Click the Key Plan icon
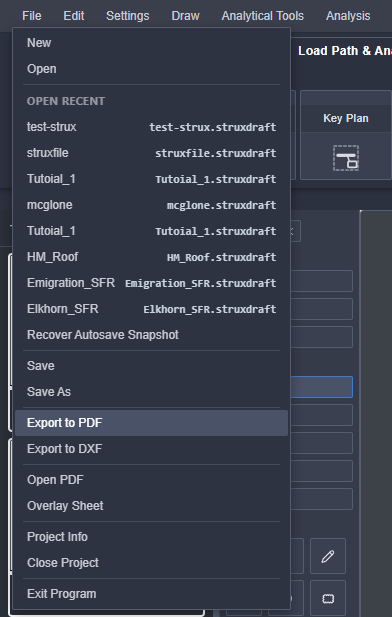 (x=346, y=158)
